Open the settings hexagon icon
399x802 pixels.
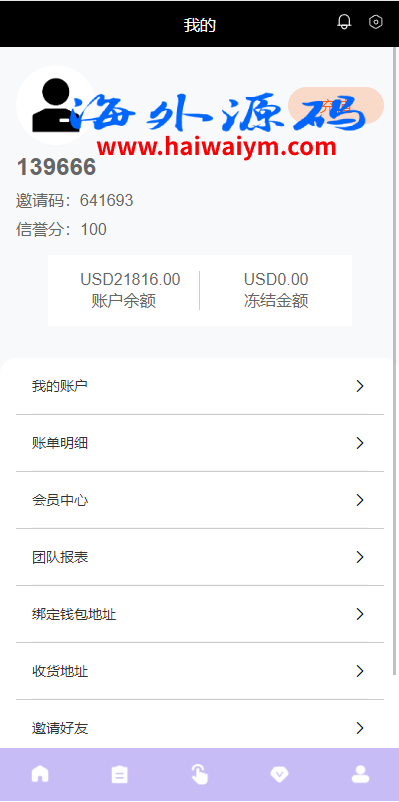(376, 22)
